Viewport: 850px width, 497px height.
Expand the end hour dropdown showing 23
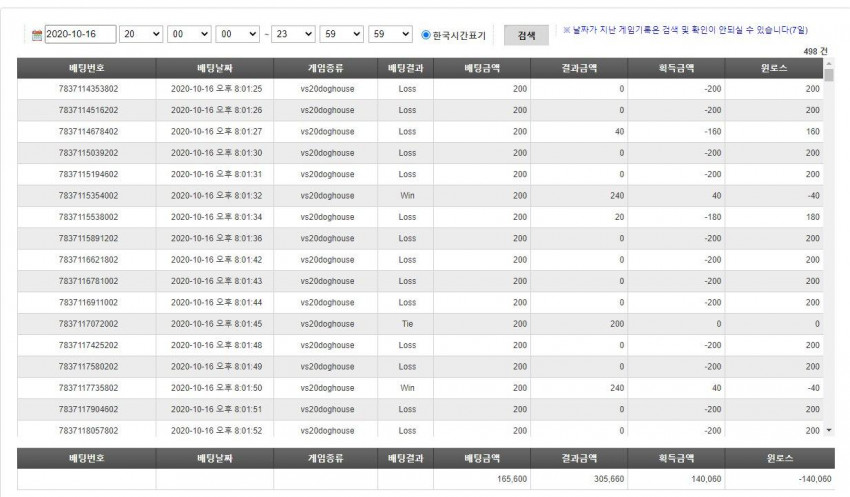[293, 34]
